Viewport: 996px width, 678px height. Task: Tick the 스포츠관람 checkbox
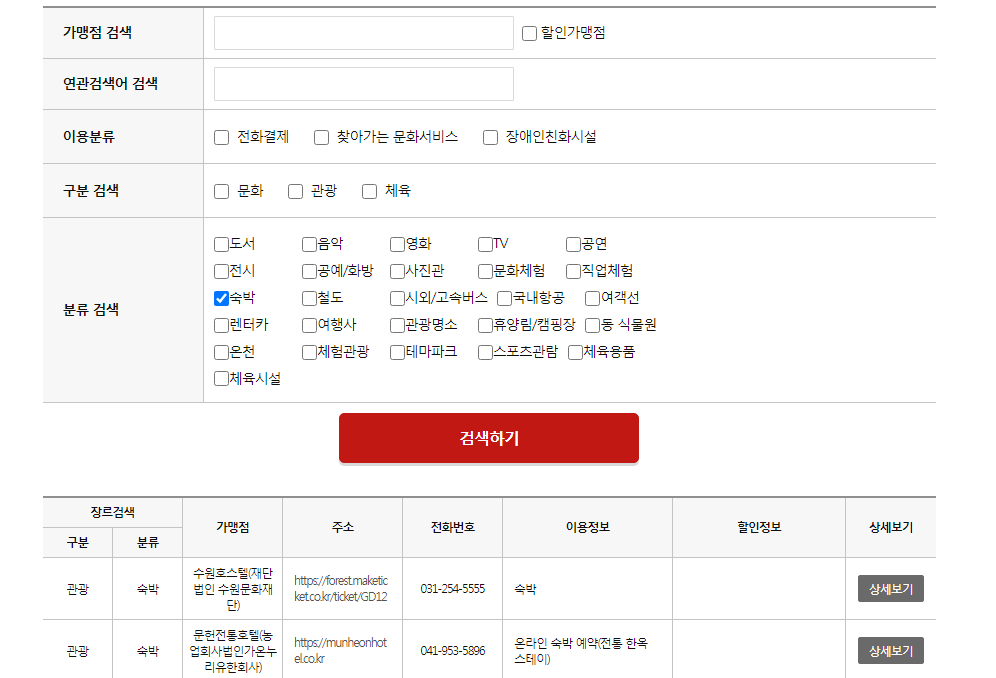485,353
